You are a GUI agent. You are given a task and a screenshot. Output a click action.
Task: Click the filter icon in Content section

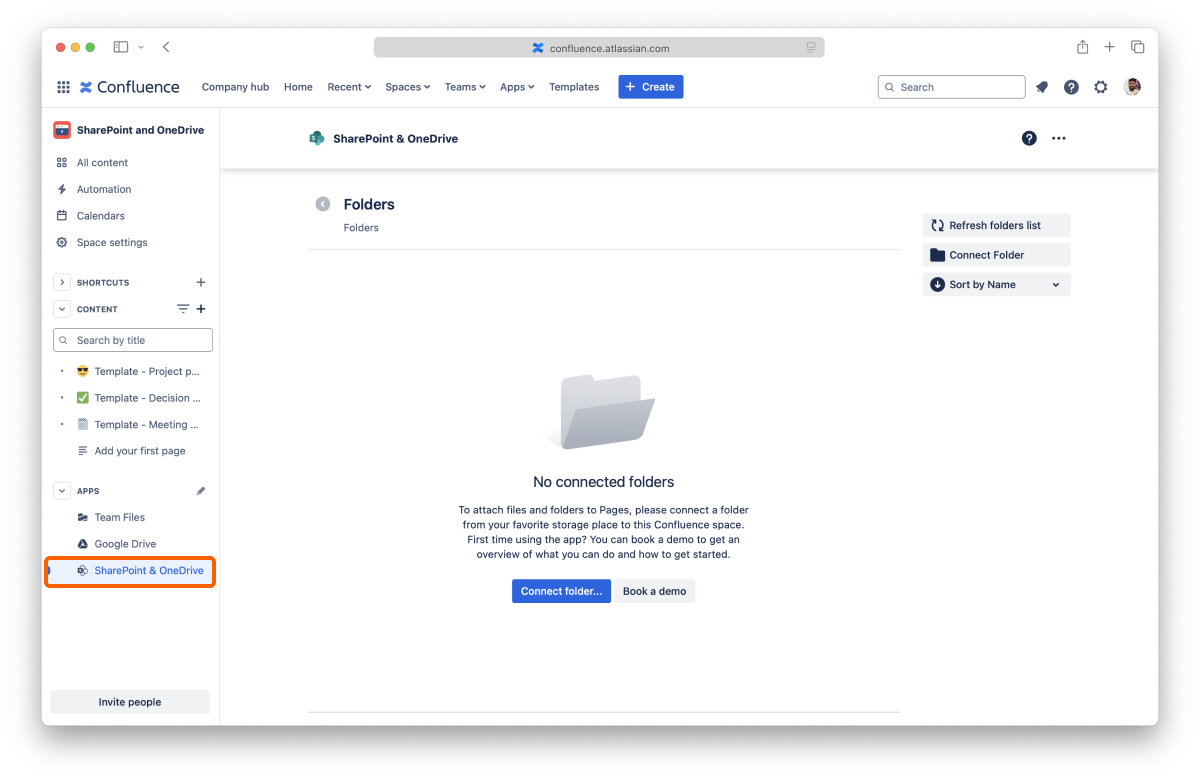click(182, 309)
